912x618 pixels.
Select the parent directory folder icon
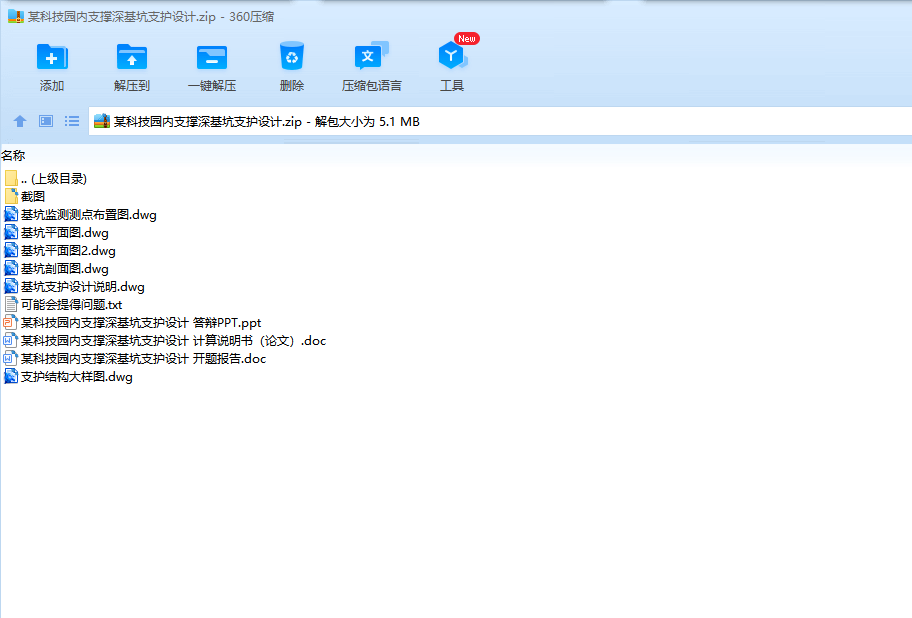click(x=11, y=178)
